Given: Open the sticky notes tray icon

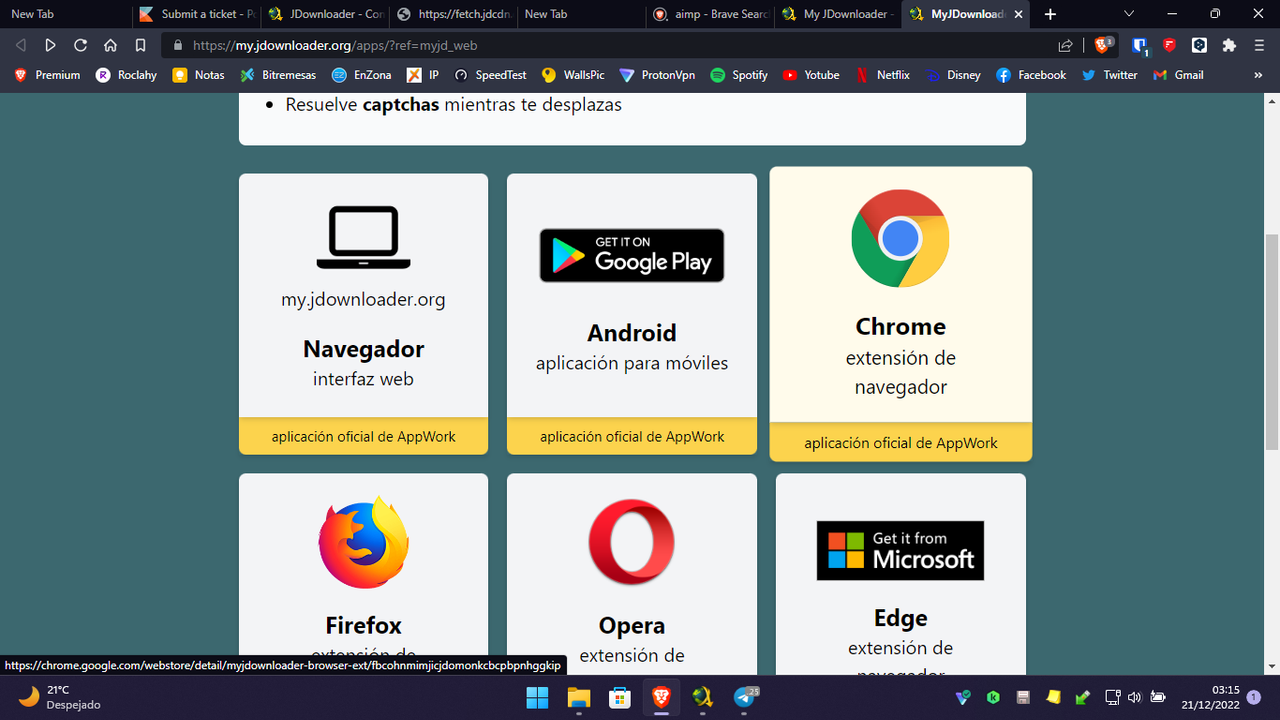Looking at the screenshot, I should (1053, 697).
